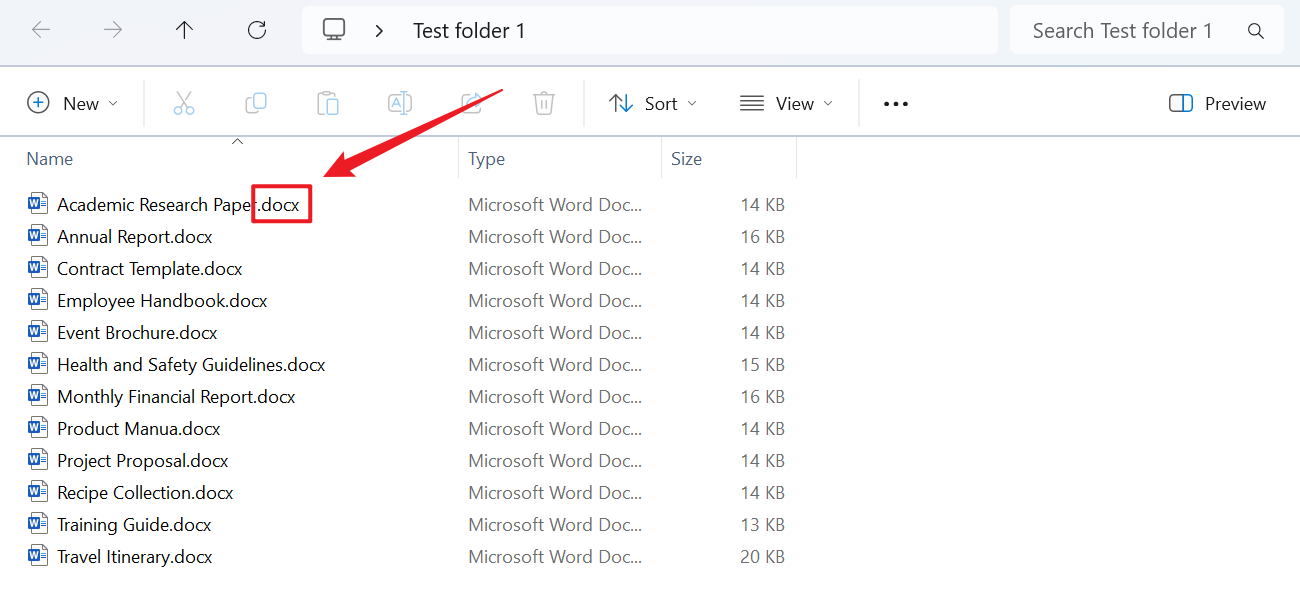Viewport: 1300px width, 594px height.
Task: Click the Back navigation arrow
Action: pos(41,30)
